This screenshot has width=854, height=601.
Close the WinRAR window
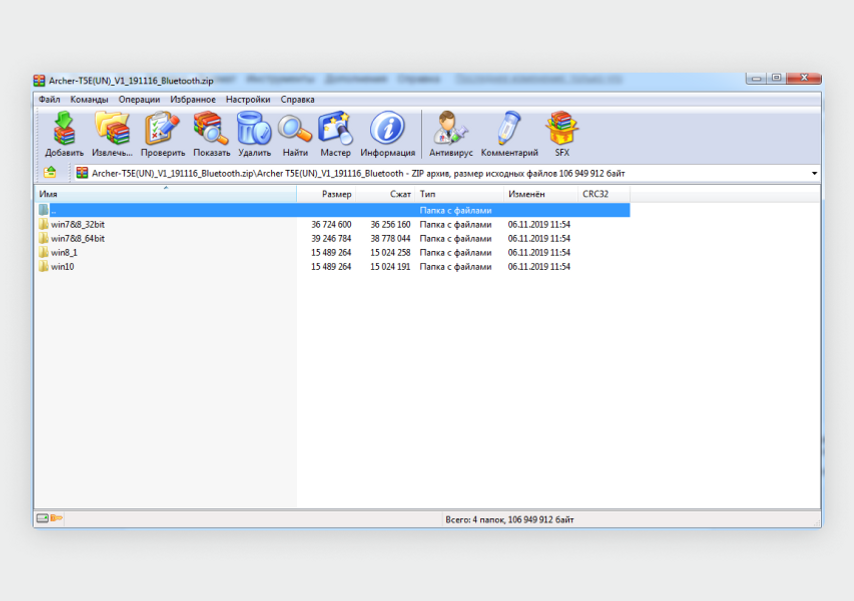click(x=804, y=78)
